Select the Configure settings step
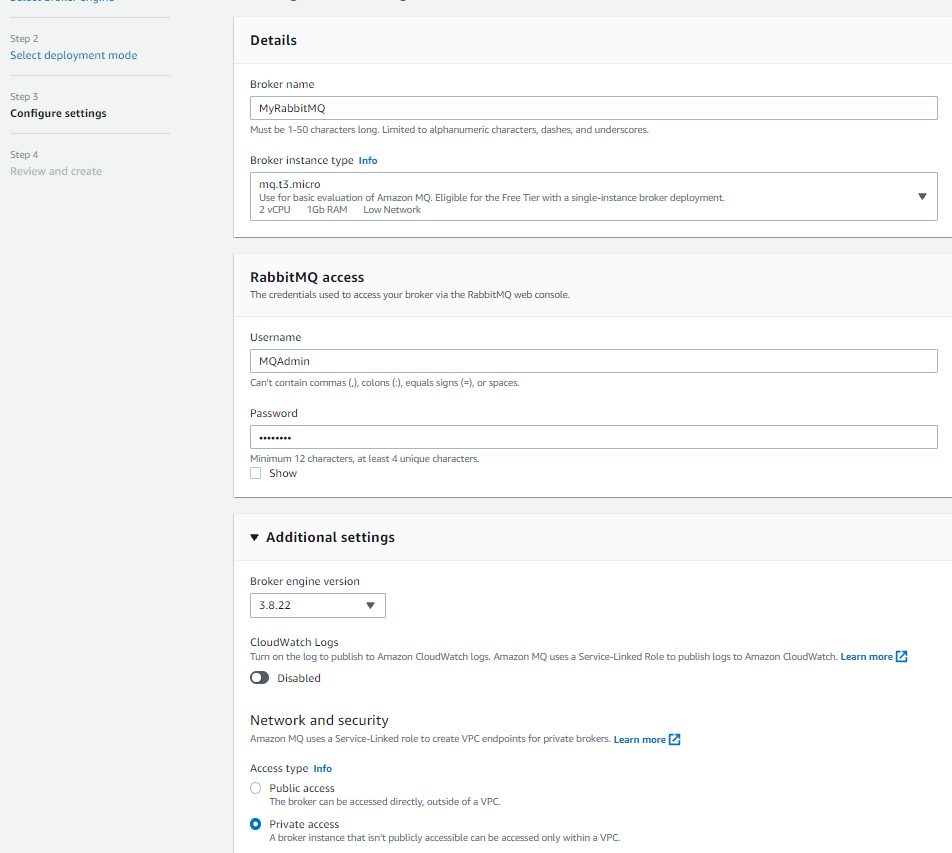 coord(58,114)
